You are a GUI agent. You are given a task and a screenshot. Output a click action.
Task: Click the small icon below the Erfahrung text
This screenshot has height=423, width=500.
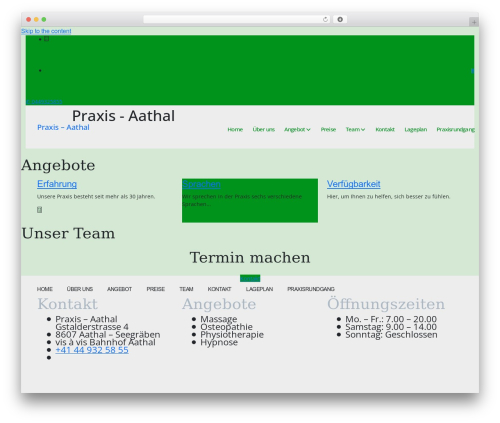point(39,210)
